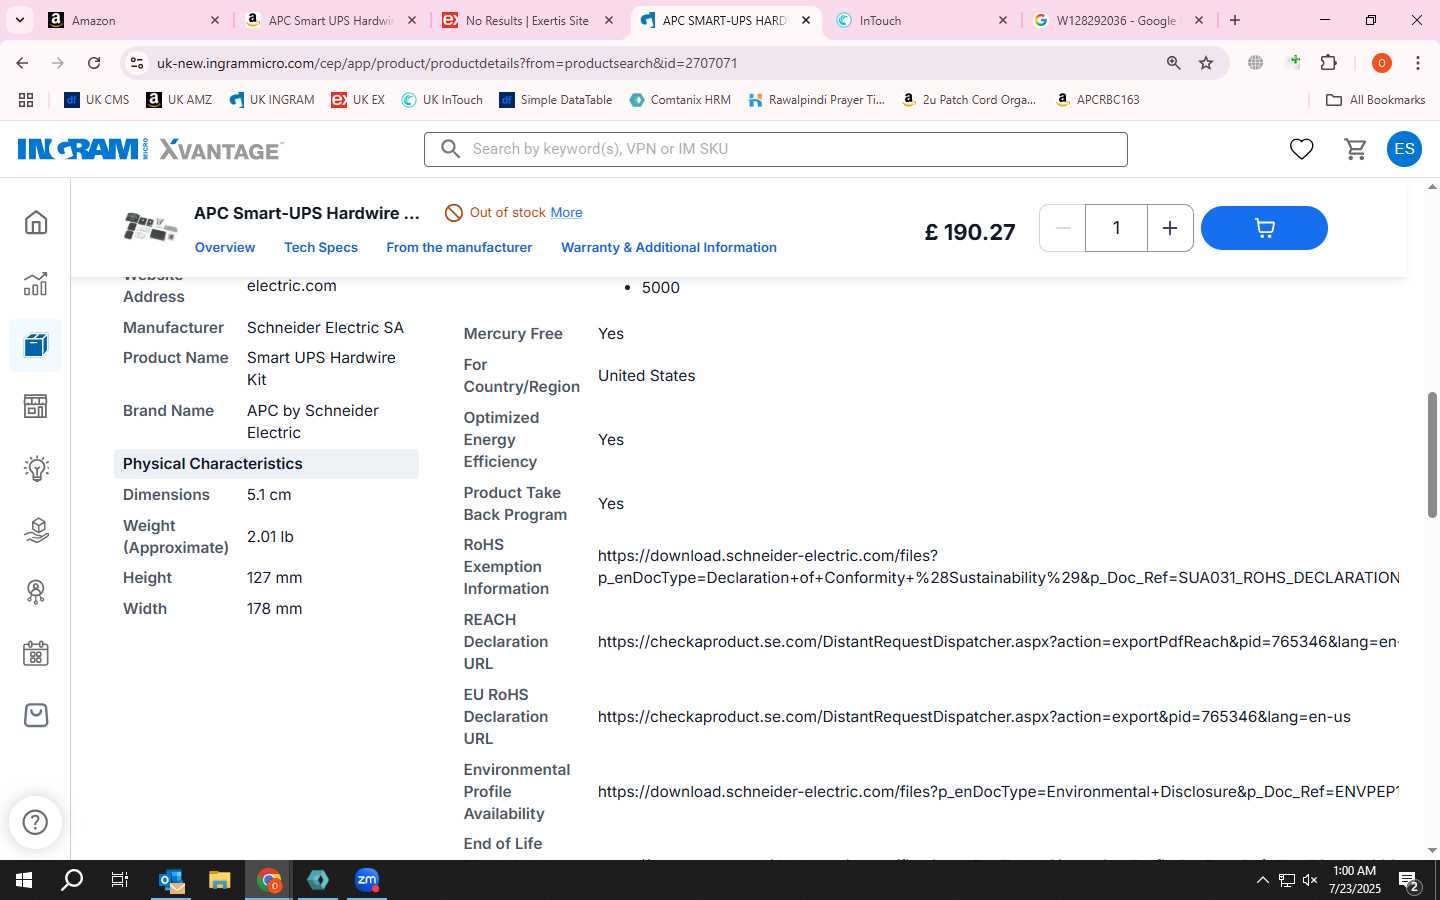Open the REACH Declaration URL text
This screenshot has width=1440, height=900.
tap(998, 642)
